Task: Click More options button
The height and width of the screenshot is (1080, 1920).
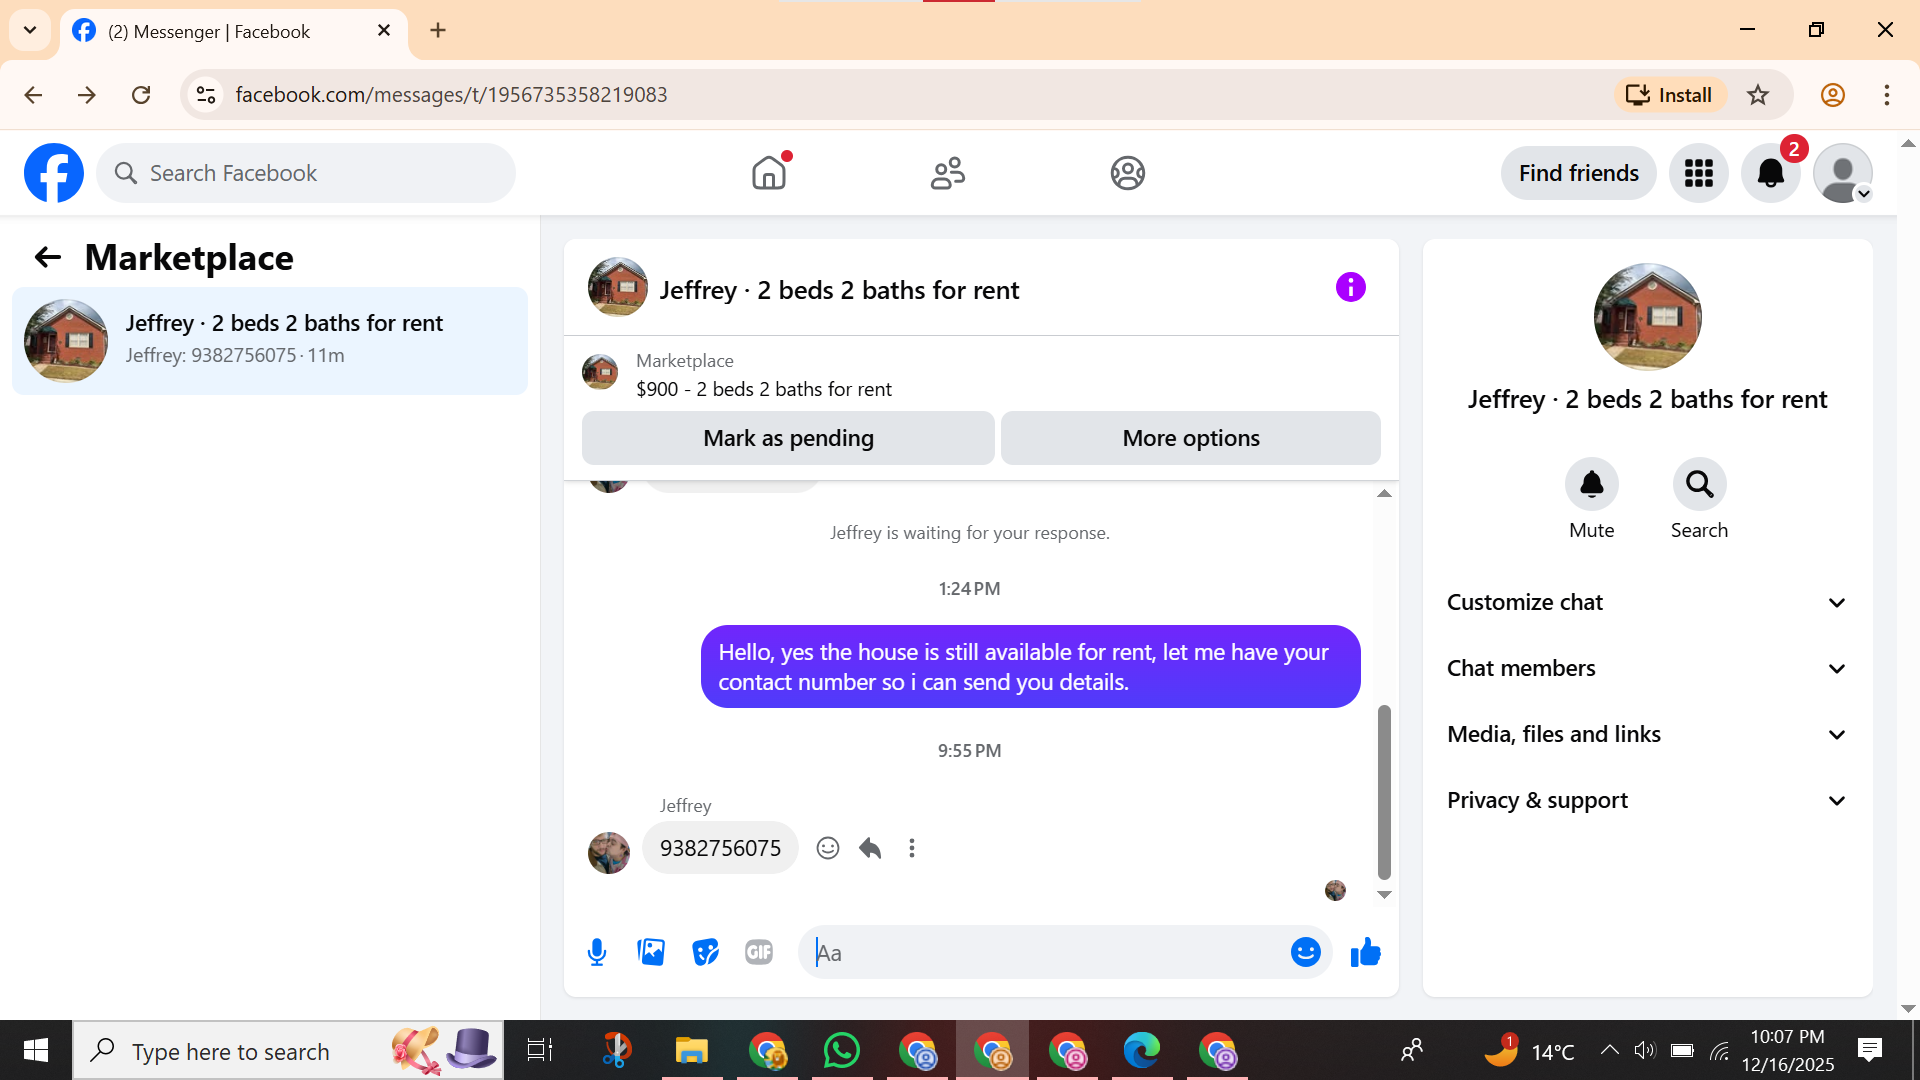Action: pos(1191,438)
